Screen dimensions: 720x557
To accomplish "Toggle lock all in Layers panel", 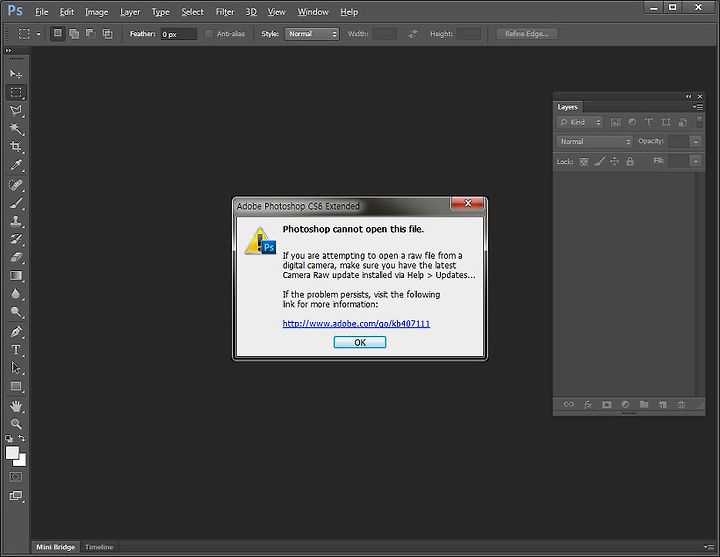I will coord(630,161).
